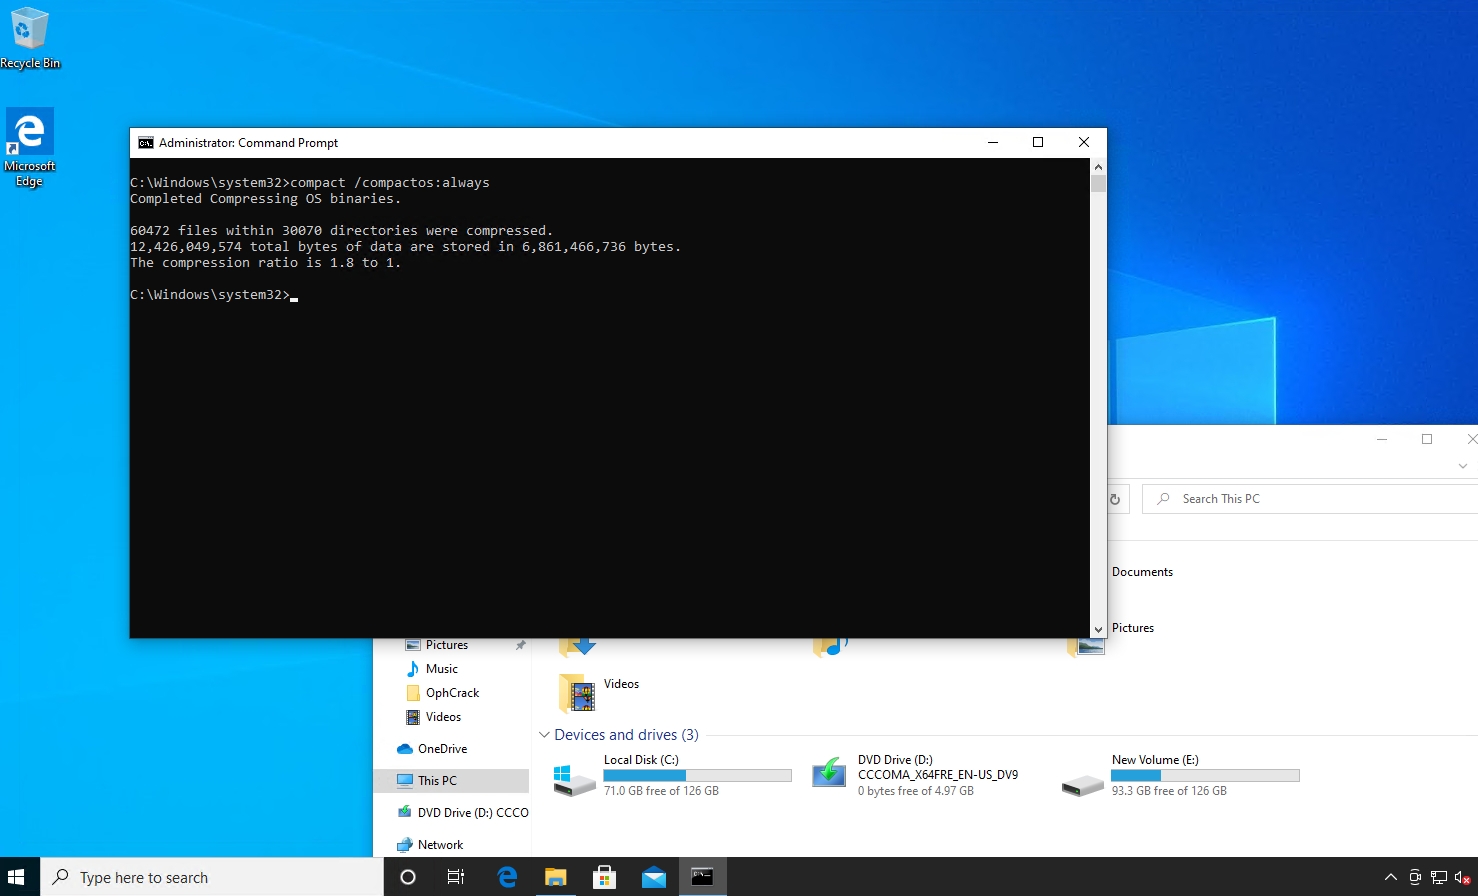Select Network in the navigation pane

tap(440, 845)
